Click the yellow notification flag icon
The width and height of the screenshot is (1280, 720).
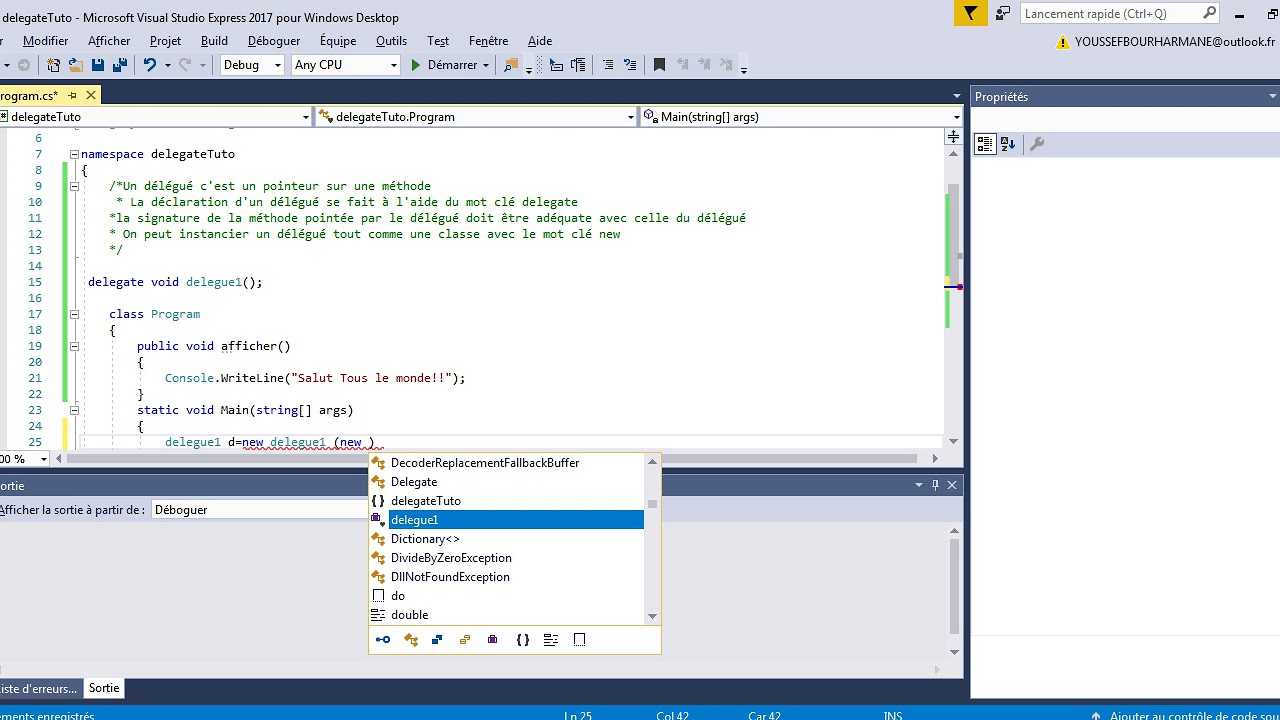point(970,13)
